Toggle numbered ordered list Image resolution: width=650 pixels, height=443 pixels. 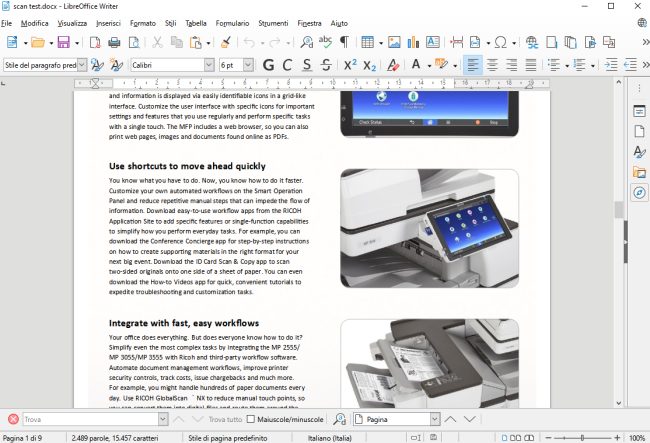[579, 65]
